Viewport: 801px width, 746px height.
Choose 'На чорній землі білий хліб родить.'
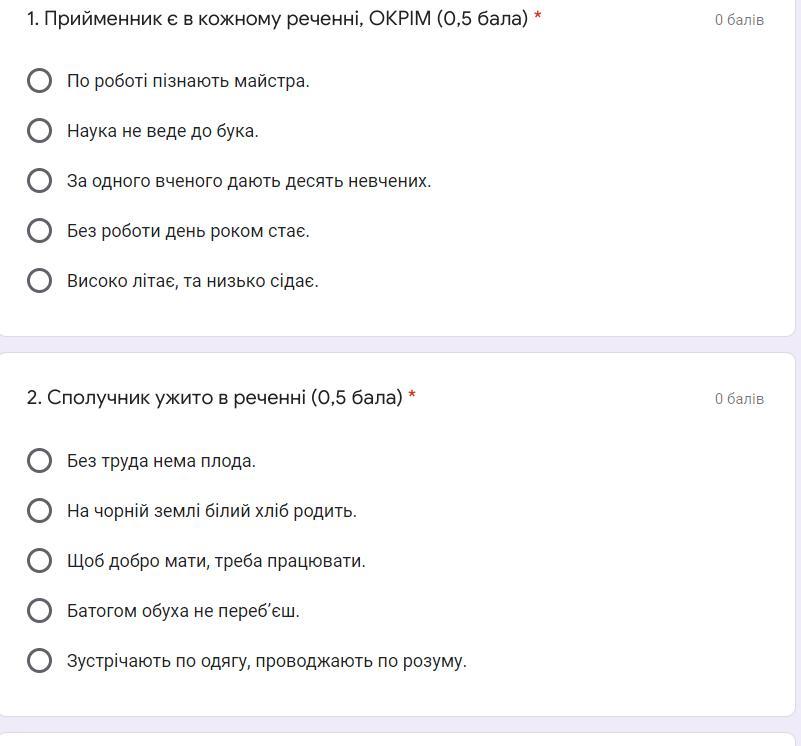(39, 511)
